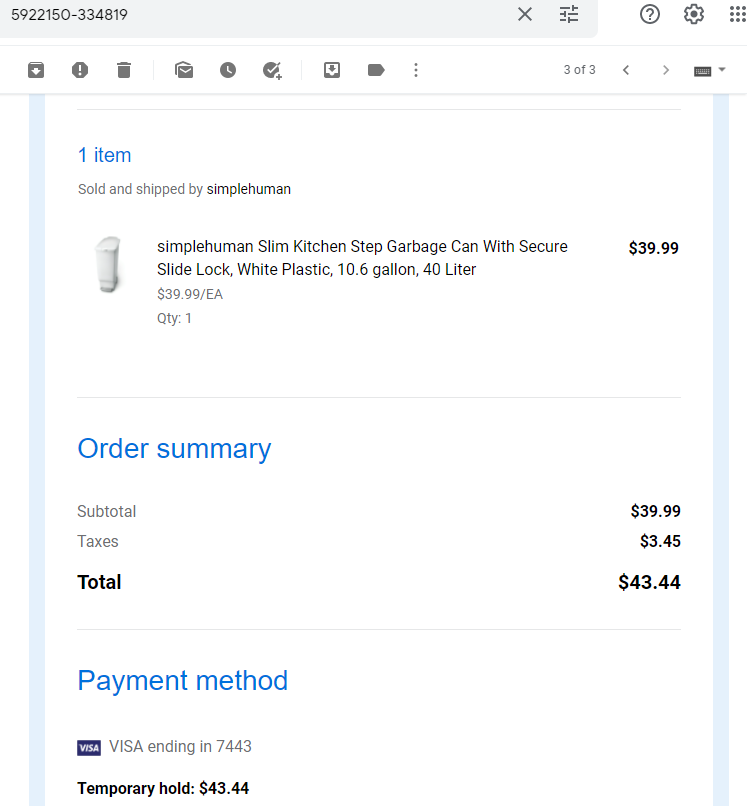Image resolution: width=747 pixels, height=806 pixels.
Task: Add email to Tasks
Action: click(x=272, y=70)
